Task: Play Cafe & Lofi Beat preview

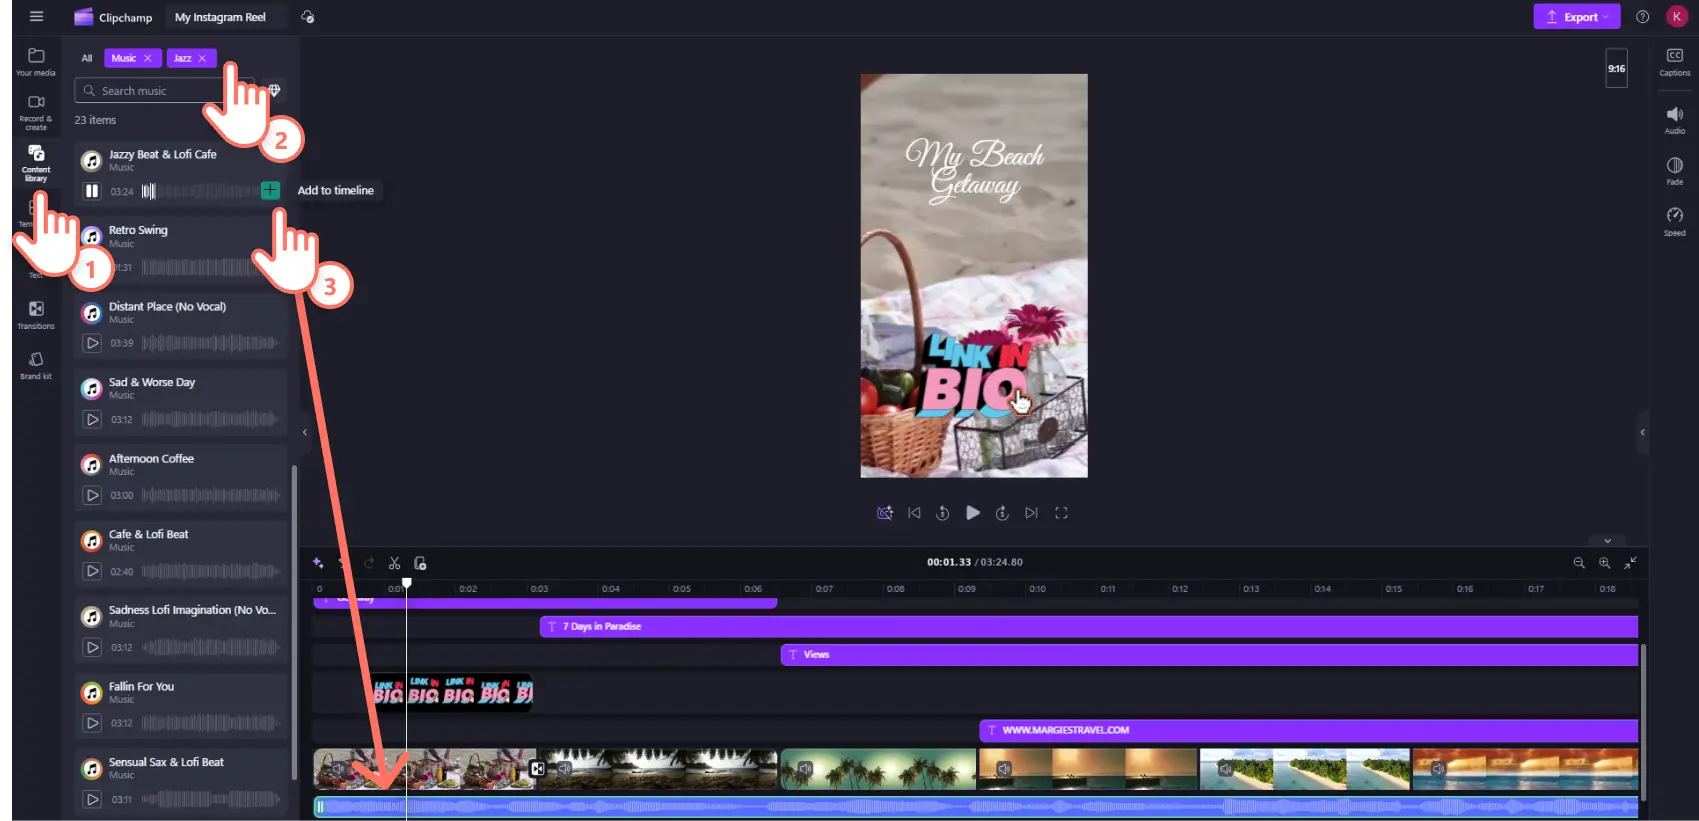Action: coord(92,571)
